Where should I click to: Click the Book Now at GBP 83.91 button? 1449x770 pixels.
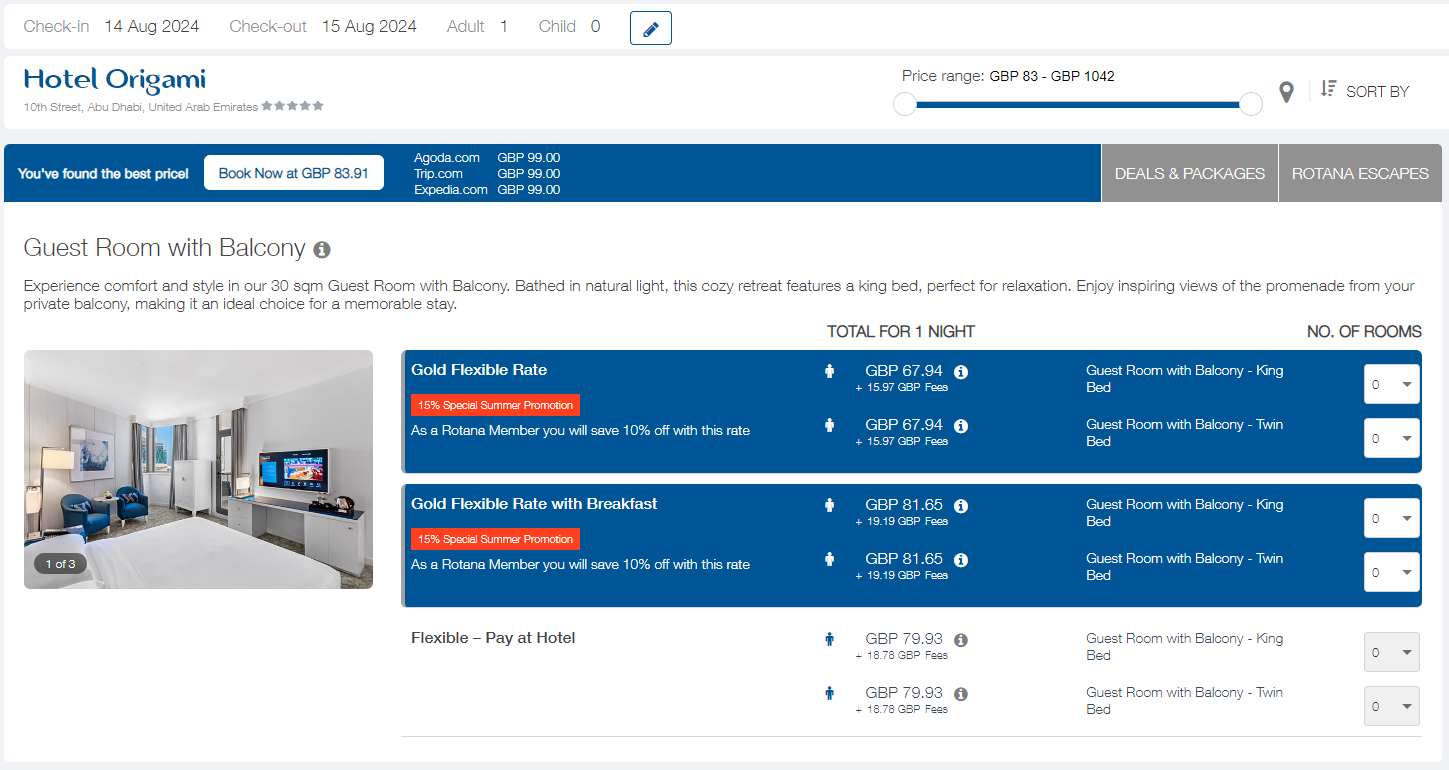pyautogui.click(x=294, y=173)
